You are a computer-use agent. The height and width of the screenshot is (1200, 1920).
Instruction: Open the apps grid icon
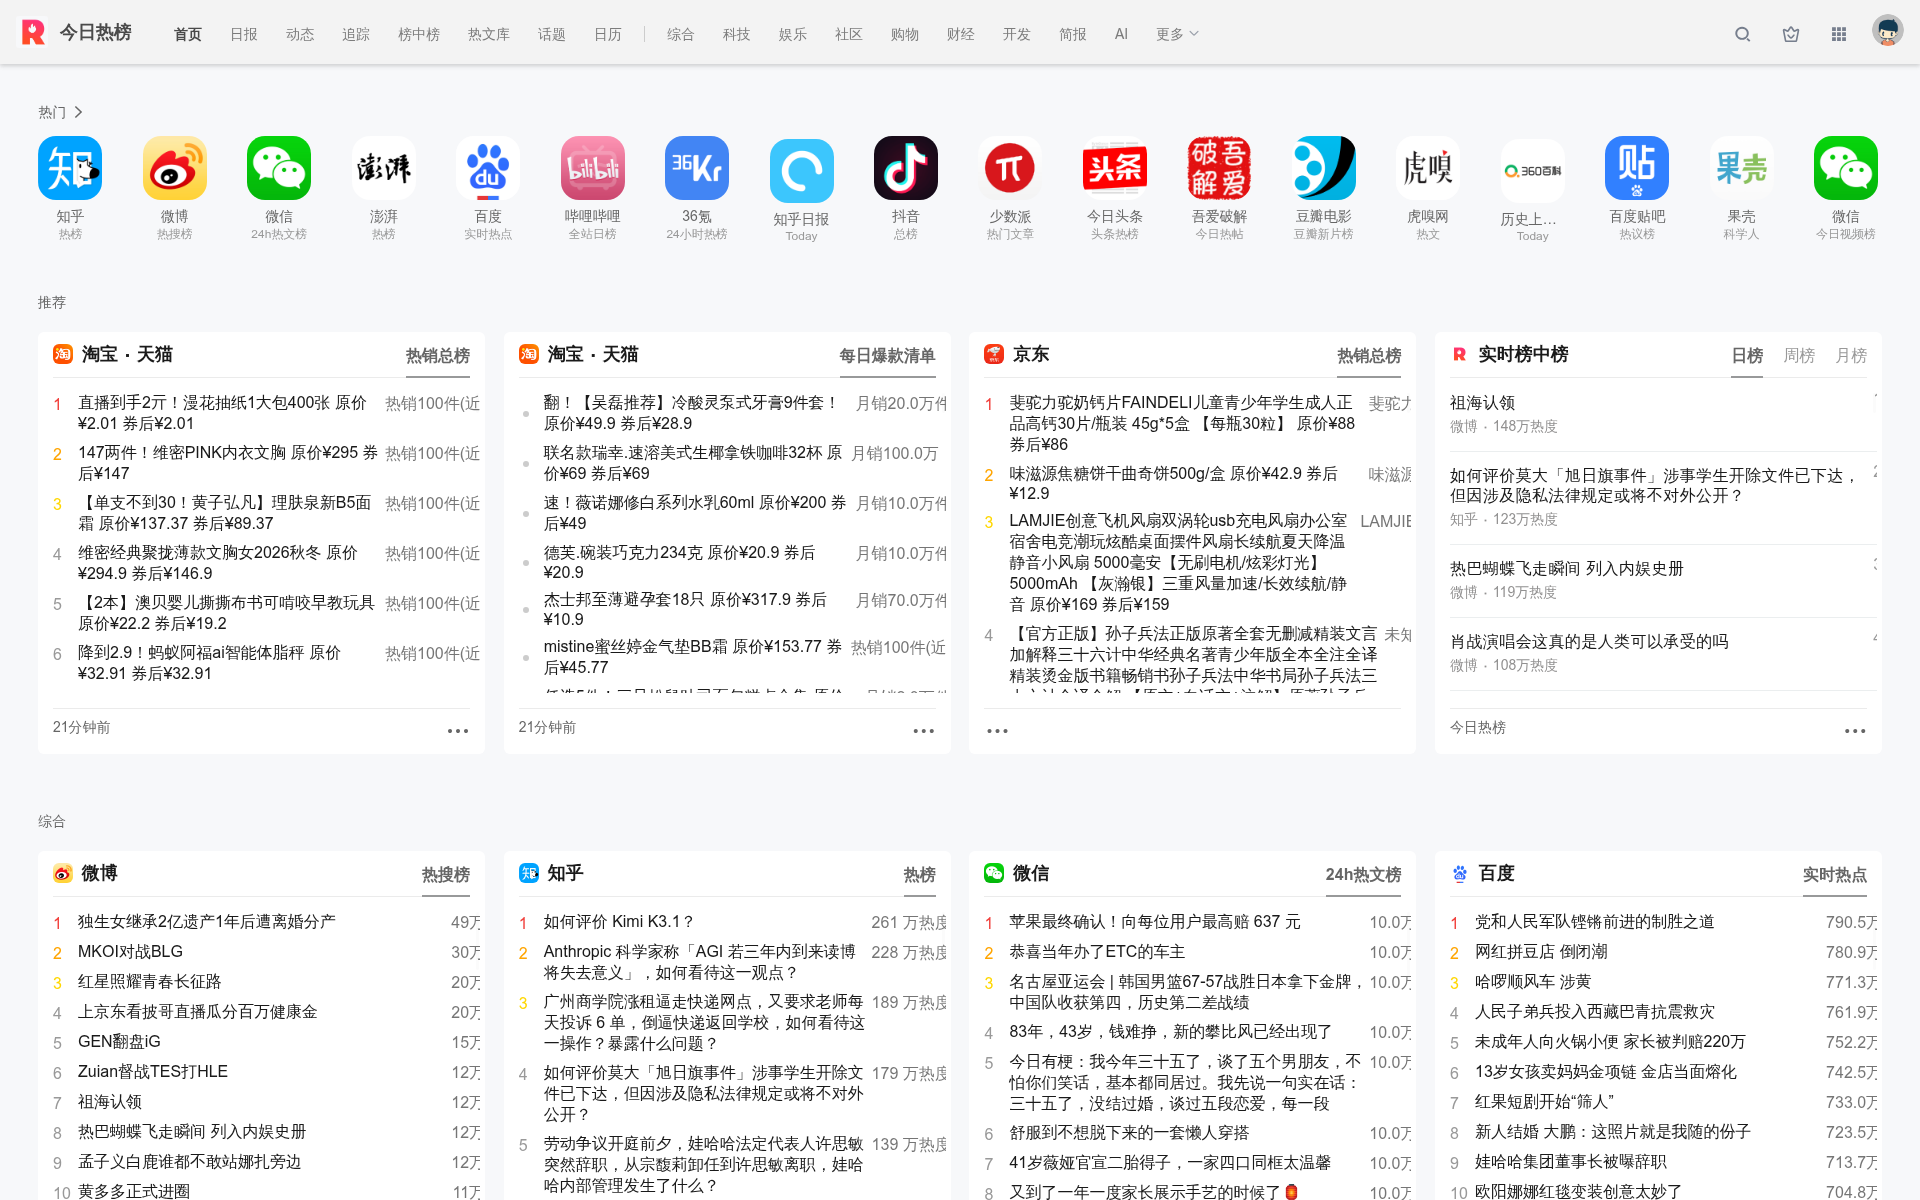(x=1839, y=34)
